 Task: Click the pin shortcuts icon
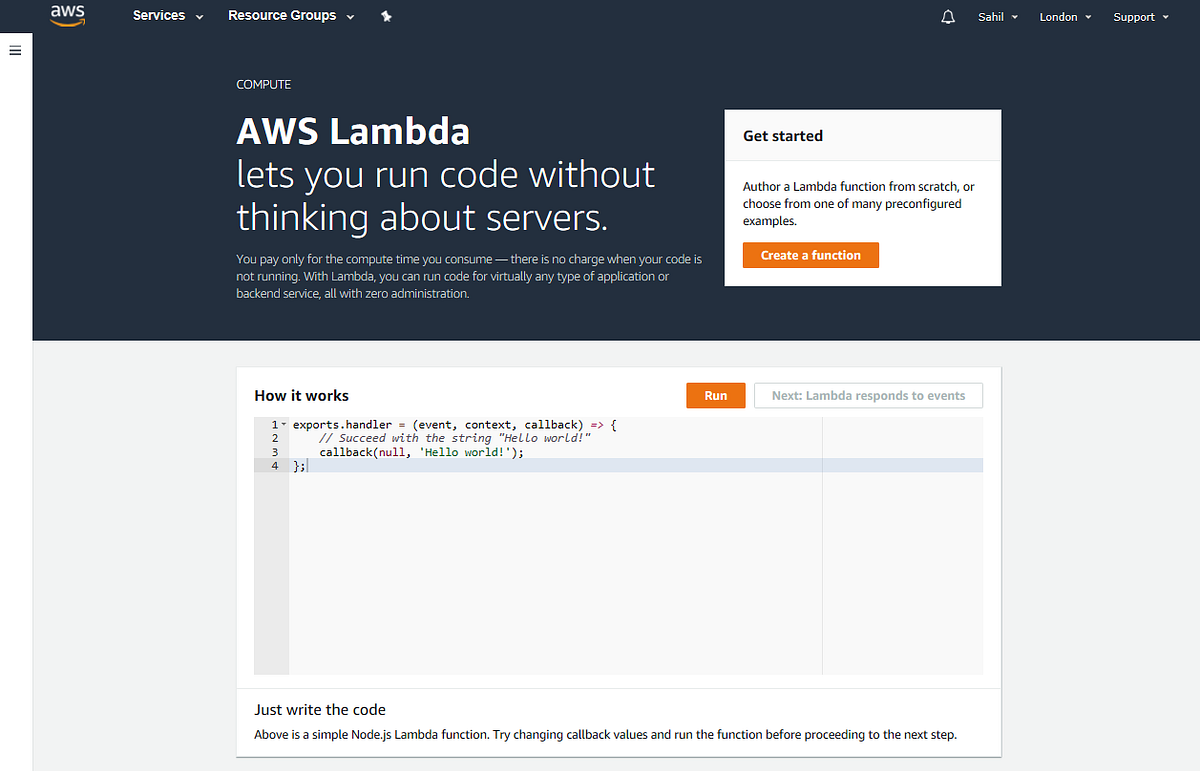pyautogui.click(x=386, y=17)
